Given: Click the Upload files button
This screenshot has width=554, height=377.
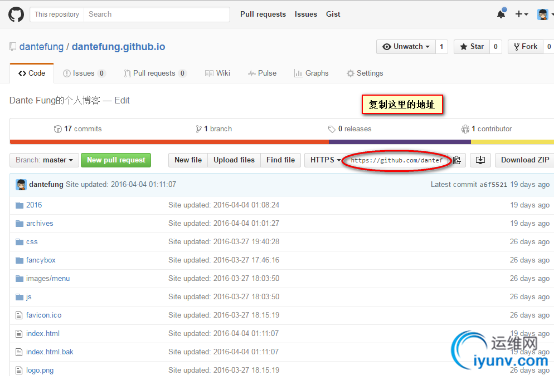Looking at the screenshot, I should click(234, 160).
